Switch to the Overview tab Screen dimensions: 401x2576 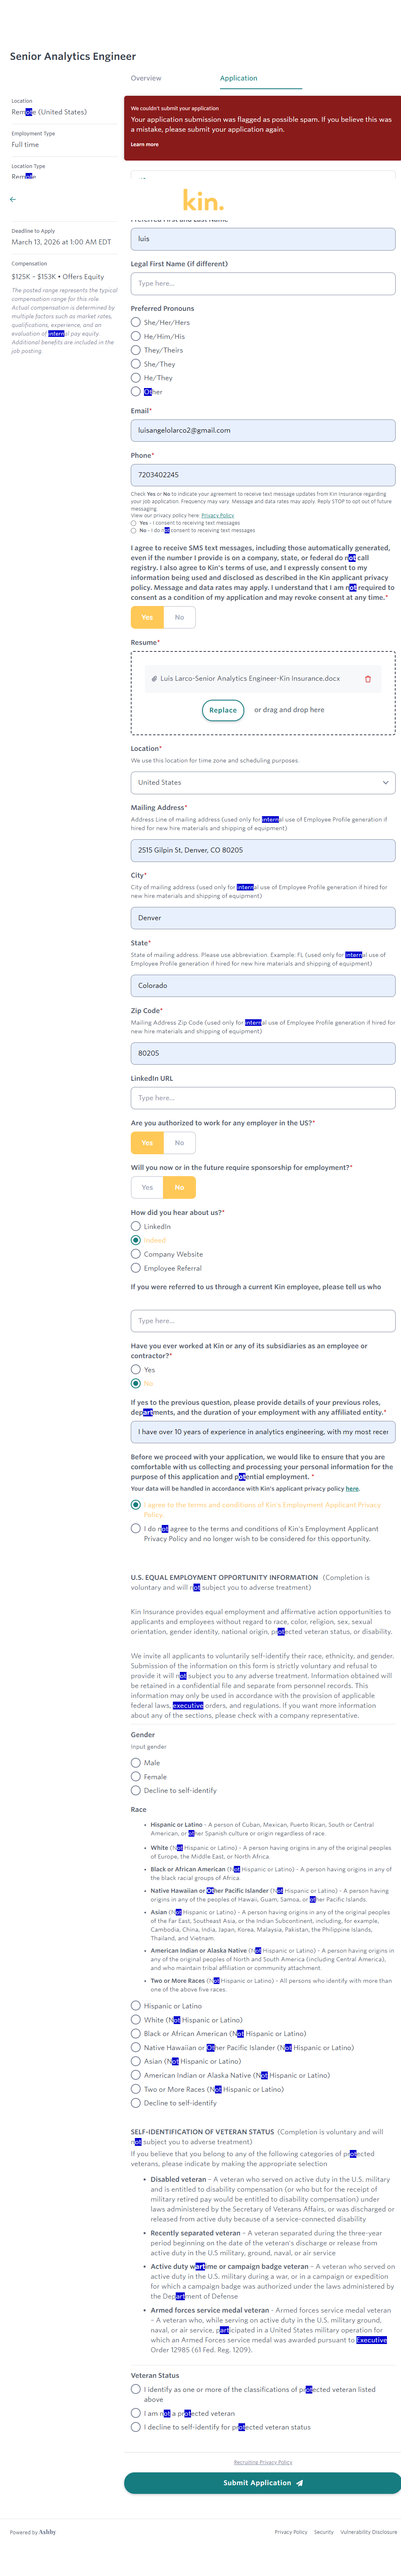pyautogui.click(x=146, y=78)
